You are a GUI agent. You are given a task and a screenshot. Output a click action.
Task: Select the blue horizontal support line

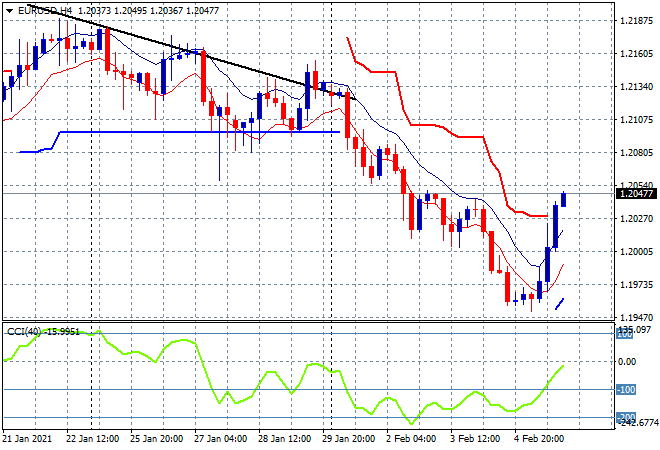click(200, 132)
